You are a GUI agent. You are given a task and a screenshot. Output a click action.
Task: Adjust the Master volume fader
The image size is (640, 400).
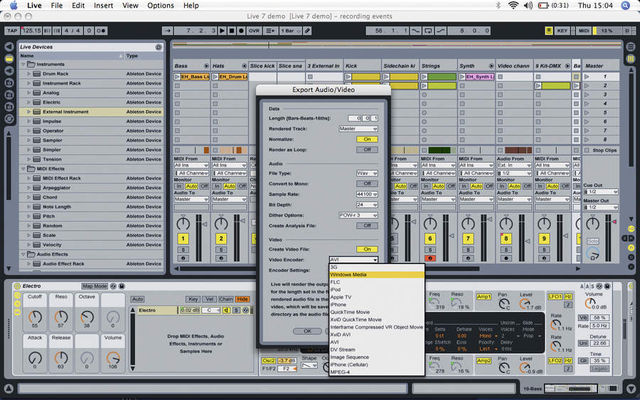tap(608, 238)
